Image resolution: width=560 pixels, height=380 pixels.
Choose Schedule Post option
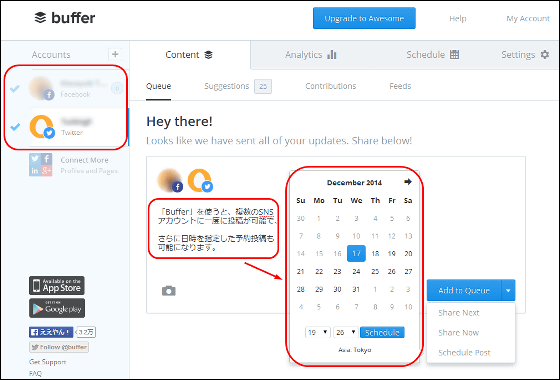pyautogui.click(x=464, y=352)
